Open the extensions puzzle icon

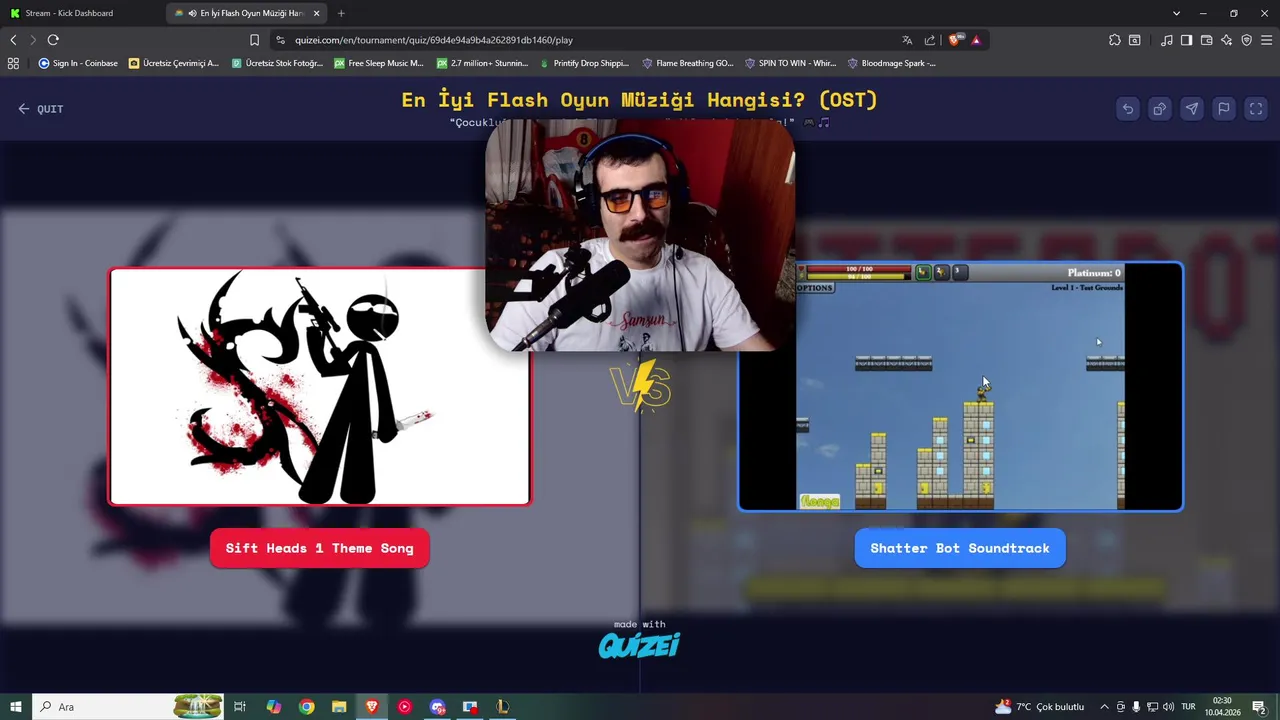(x=1115, y=40)
